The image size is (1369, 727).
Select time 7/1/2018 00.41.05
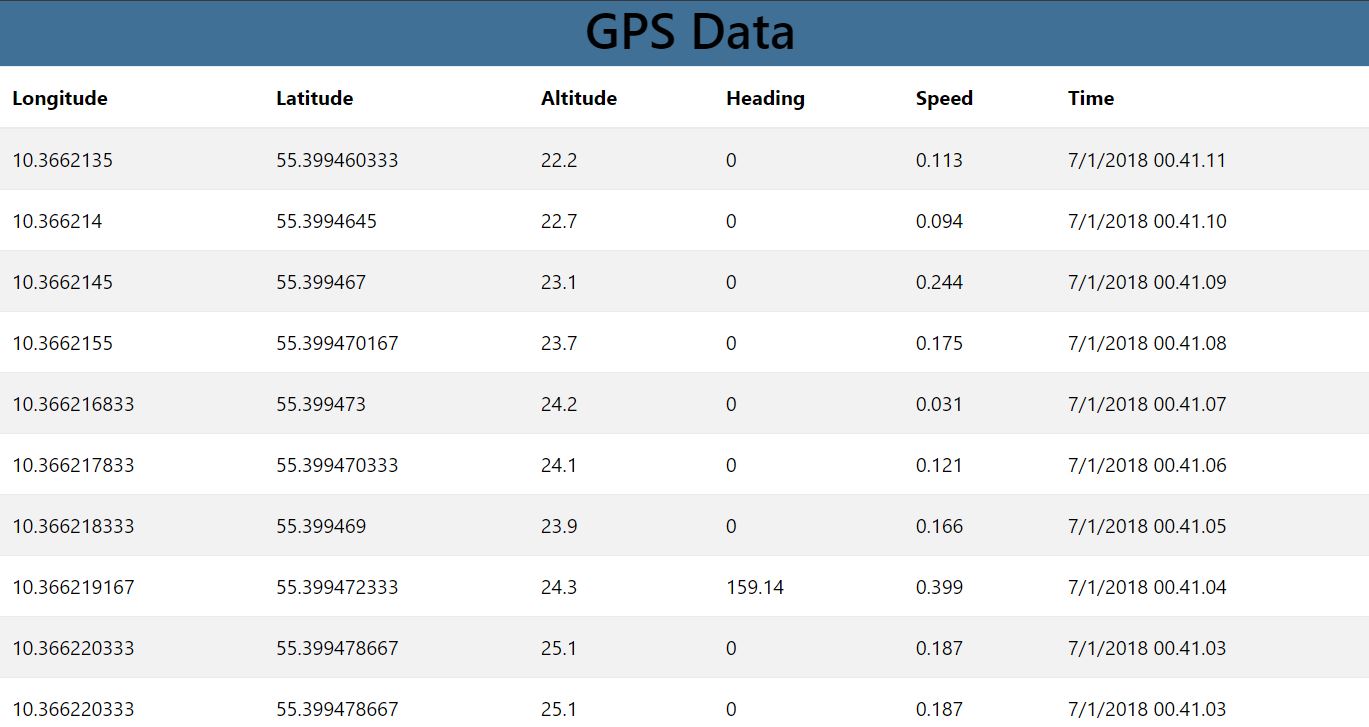pyautogui.click(x=1147, y=526)
